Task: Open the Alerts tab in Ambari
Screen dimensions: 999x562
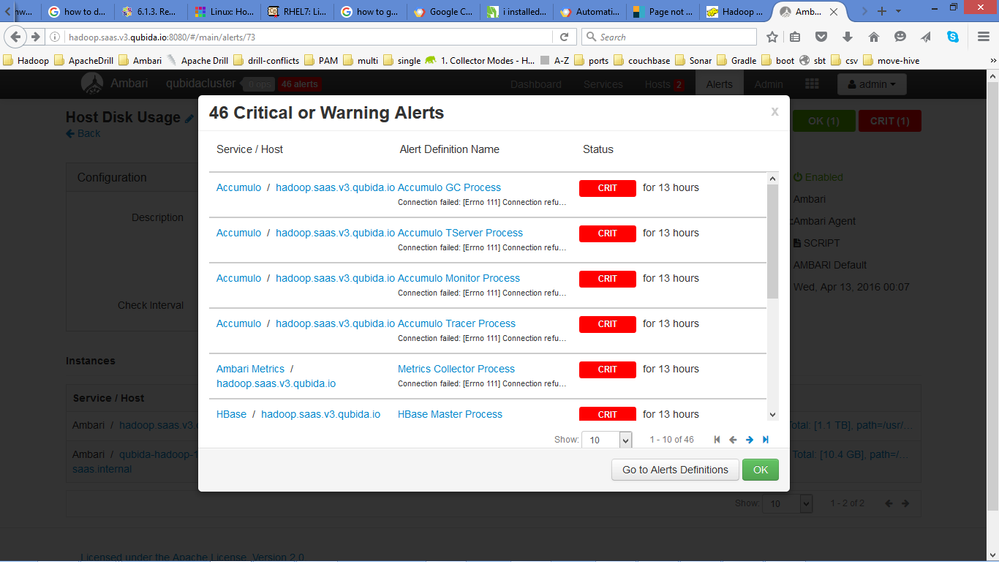Action: [x=719, y=84]
